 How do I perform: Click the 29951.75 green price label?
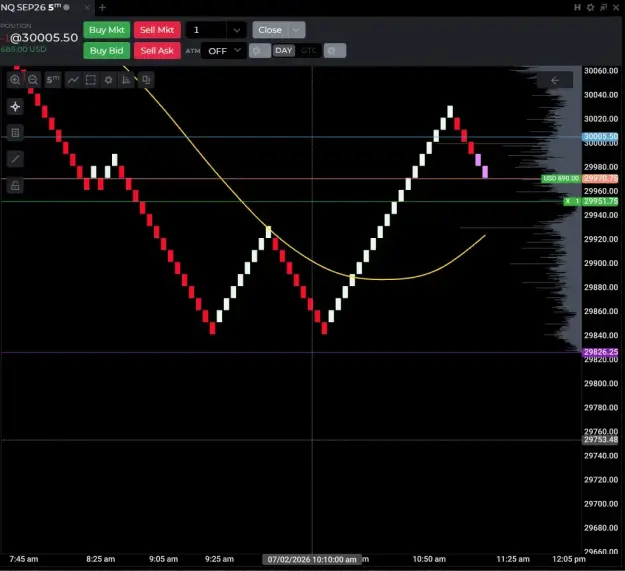pos(601,202)
